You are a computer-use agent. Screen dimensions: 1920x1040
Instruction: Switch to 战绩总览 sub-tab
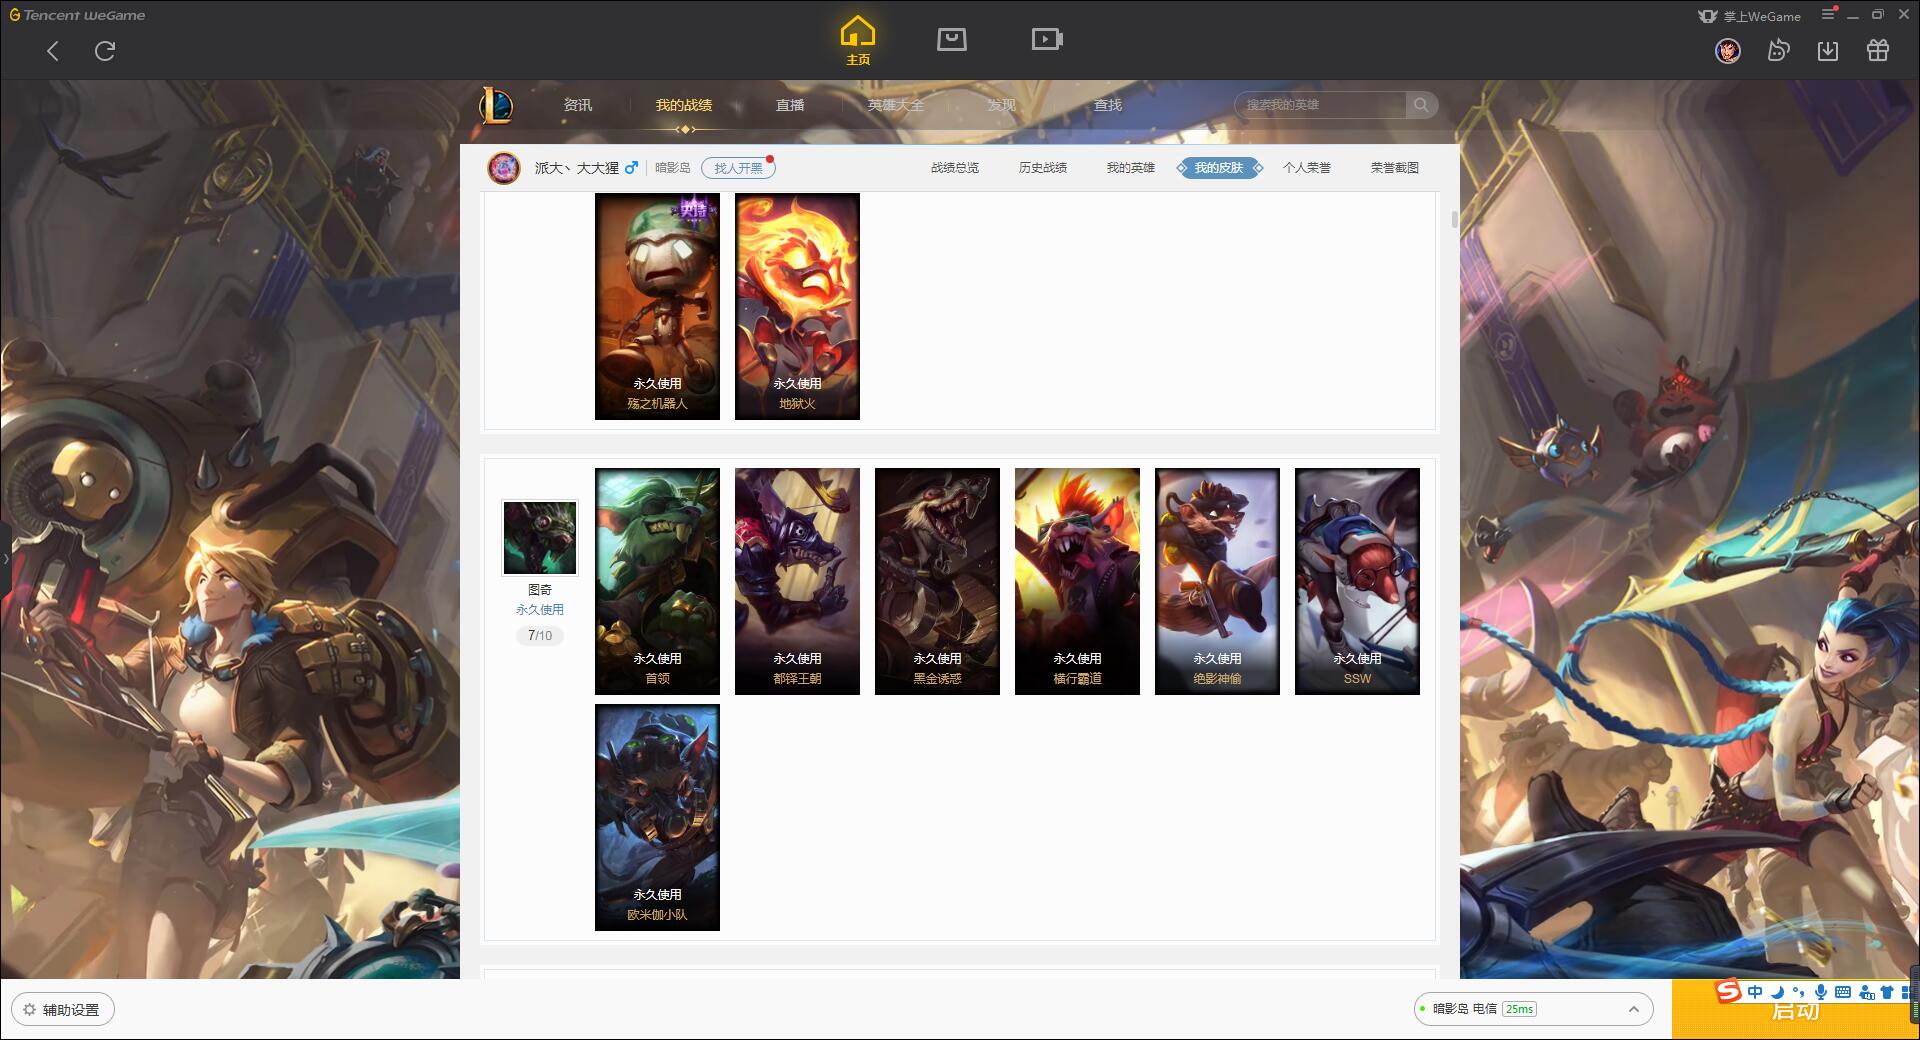coord(955,168)
